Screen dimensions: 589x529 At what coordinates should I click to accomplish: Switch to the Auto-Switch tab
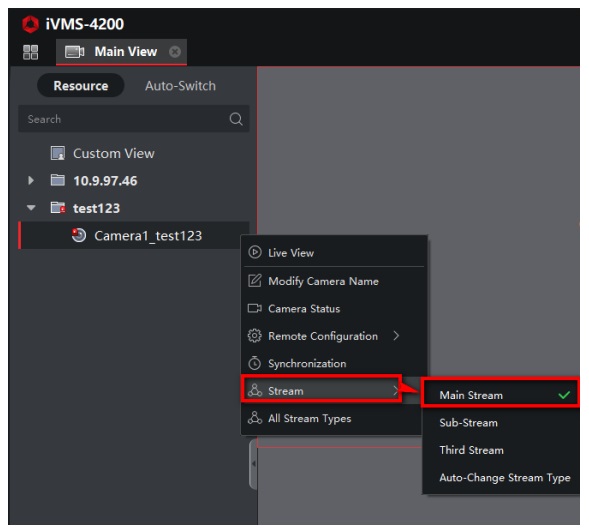tap(180, 86)
